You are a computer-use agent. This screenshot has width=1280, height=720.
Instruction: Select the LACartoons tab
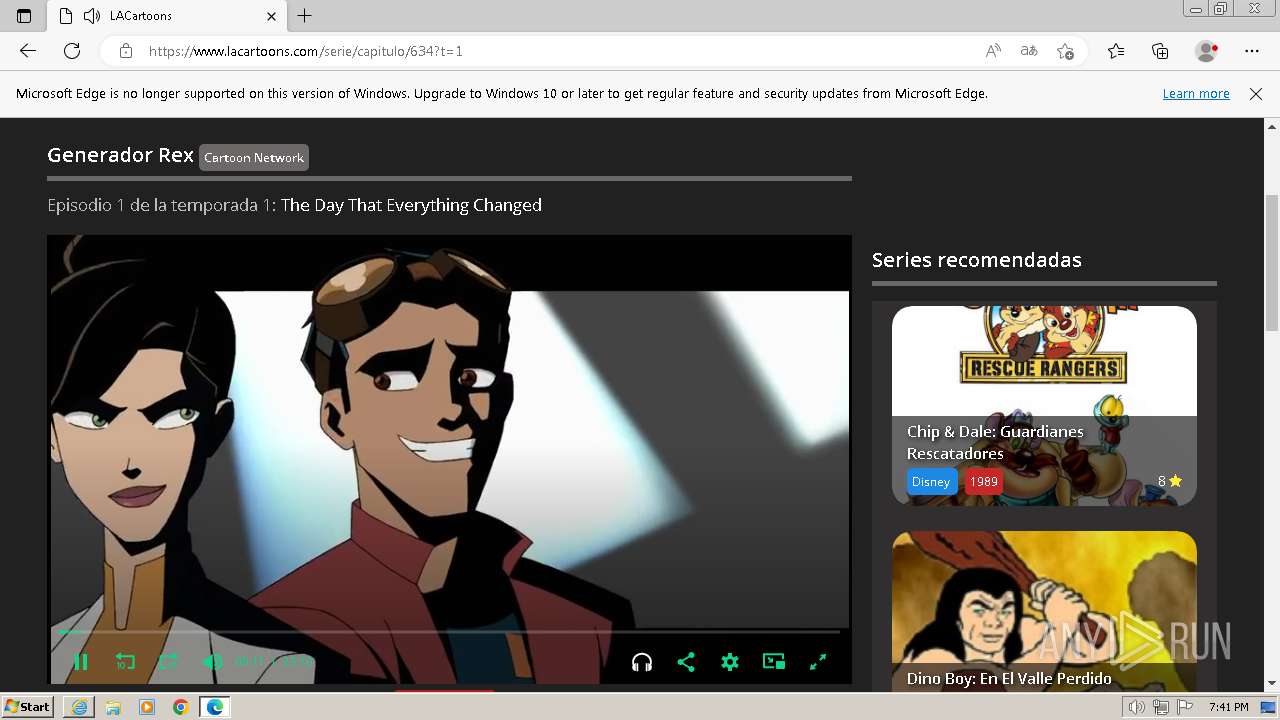point(166,16)
